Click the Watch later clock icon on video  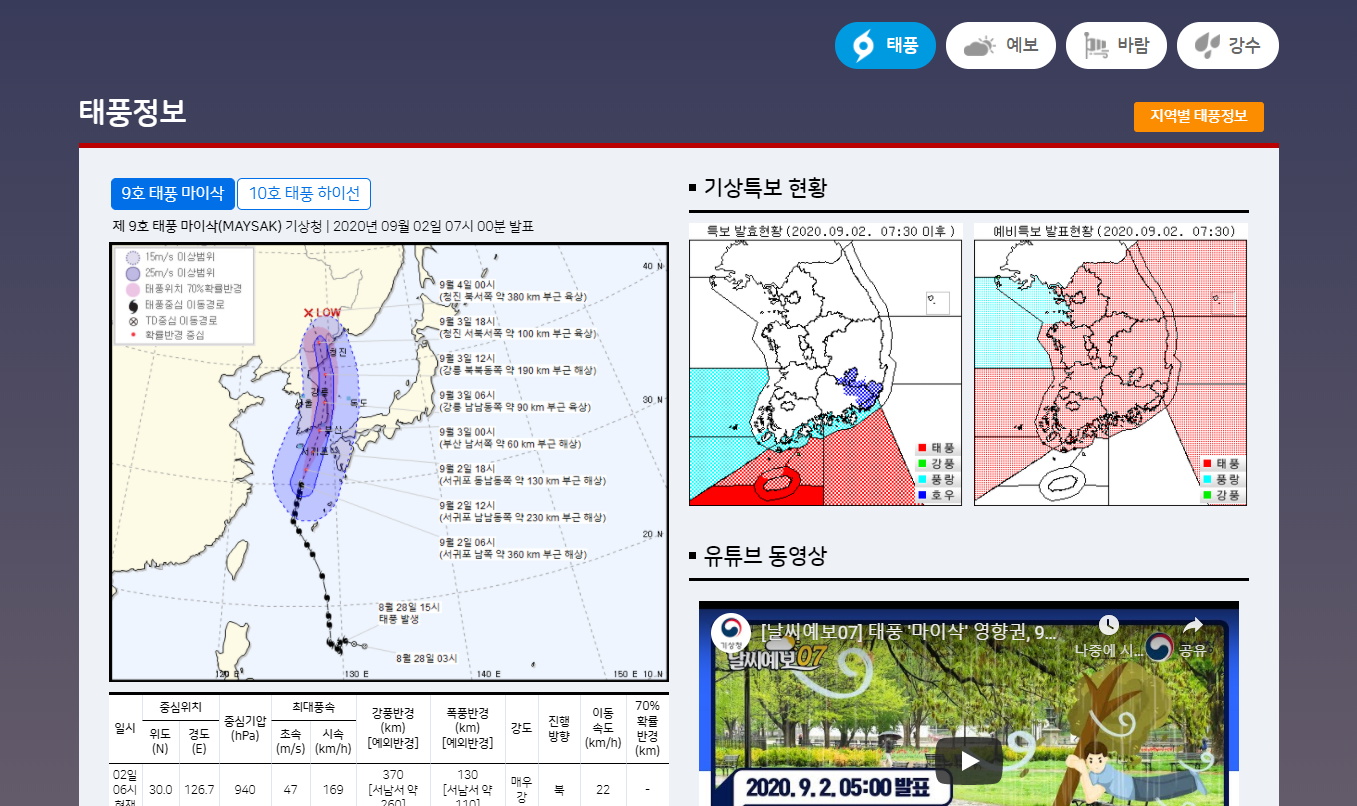click(1108, 625)
